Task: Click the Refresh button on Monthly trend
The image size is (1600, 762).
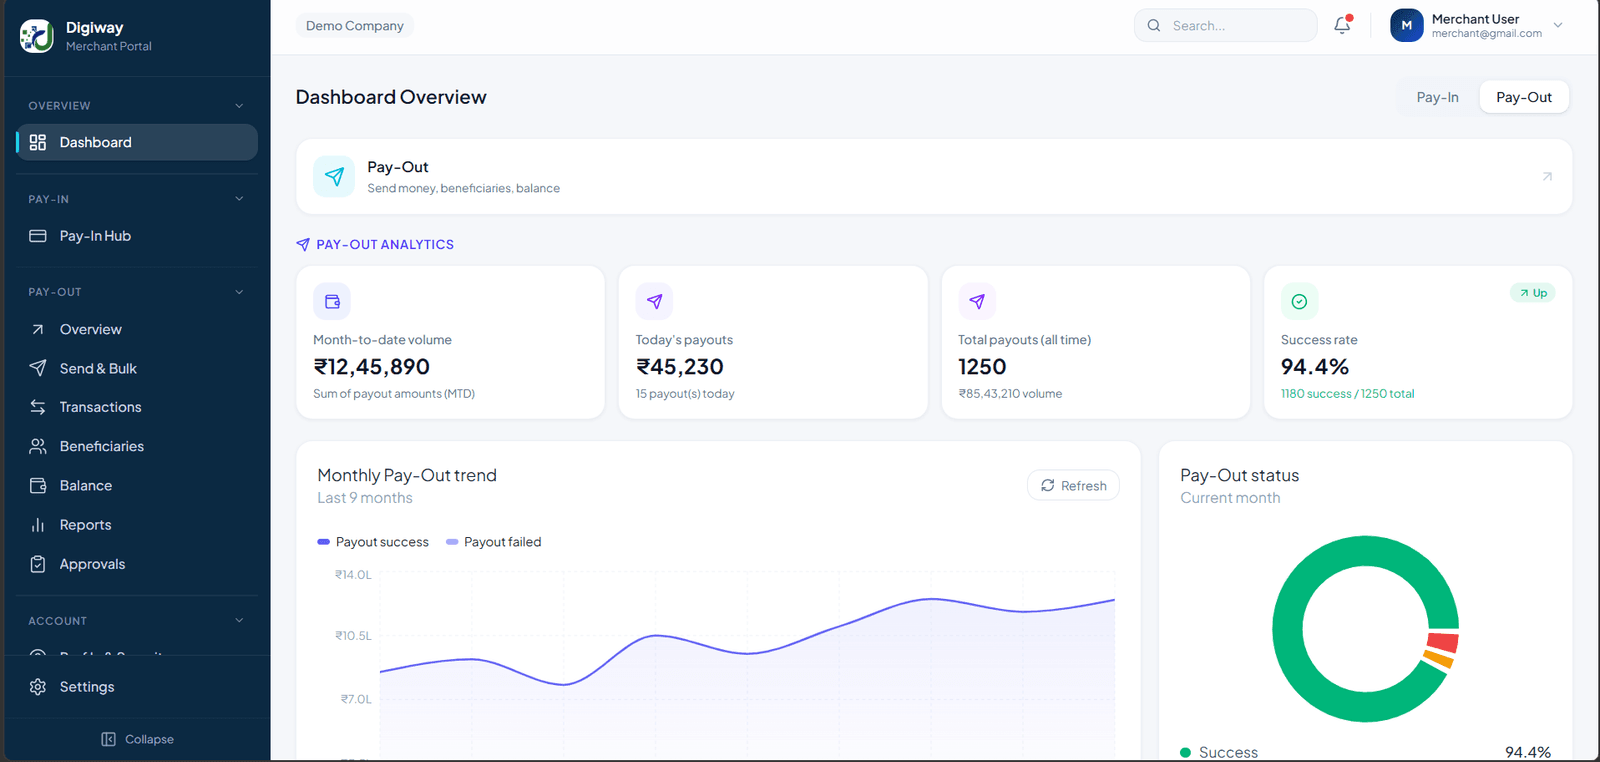Action: (1073, 485)
